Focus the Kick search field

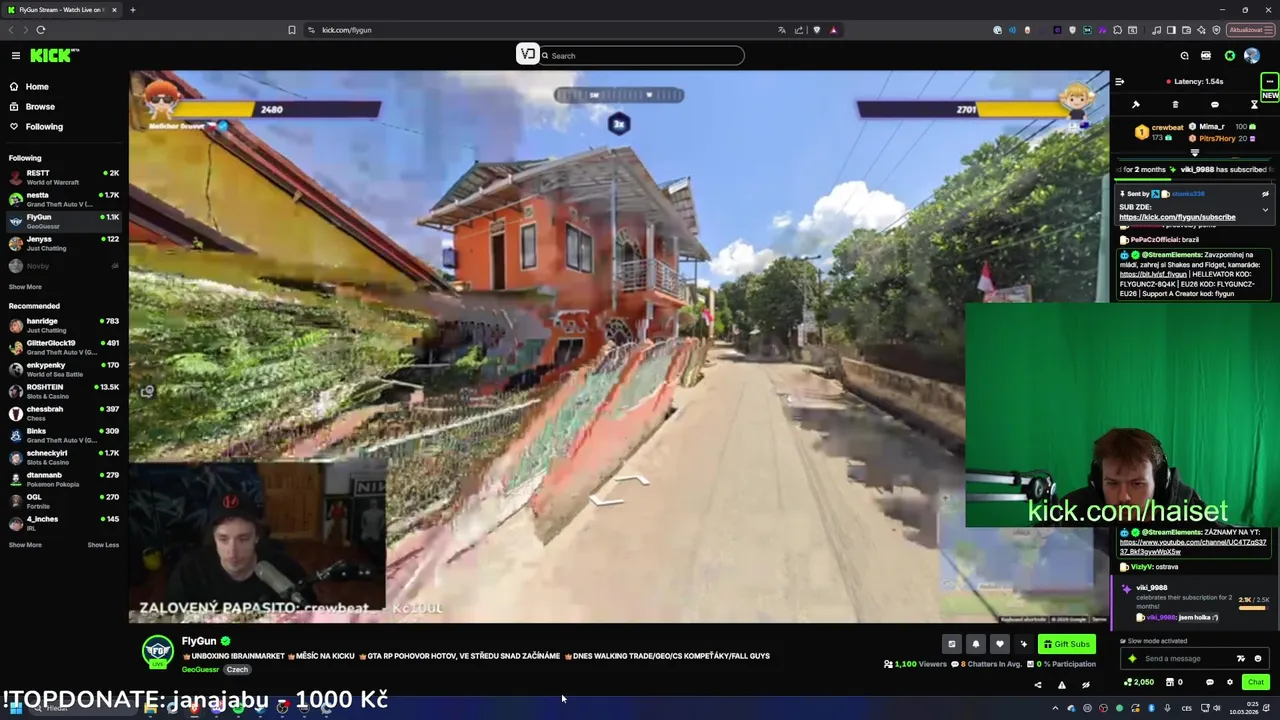click(x=641, y=56)
